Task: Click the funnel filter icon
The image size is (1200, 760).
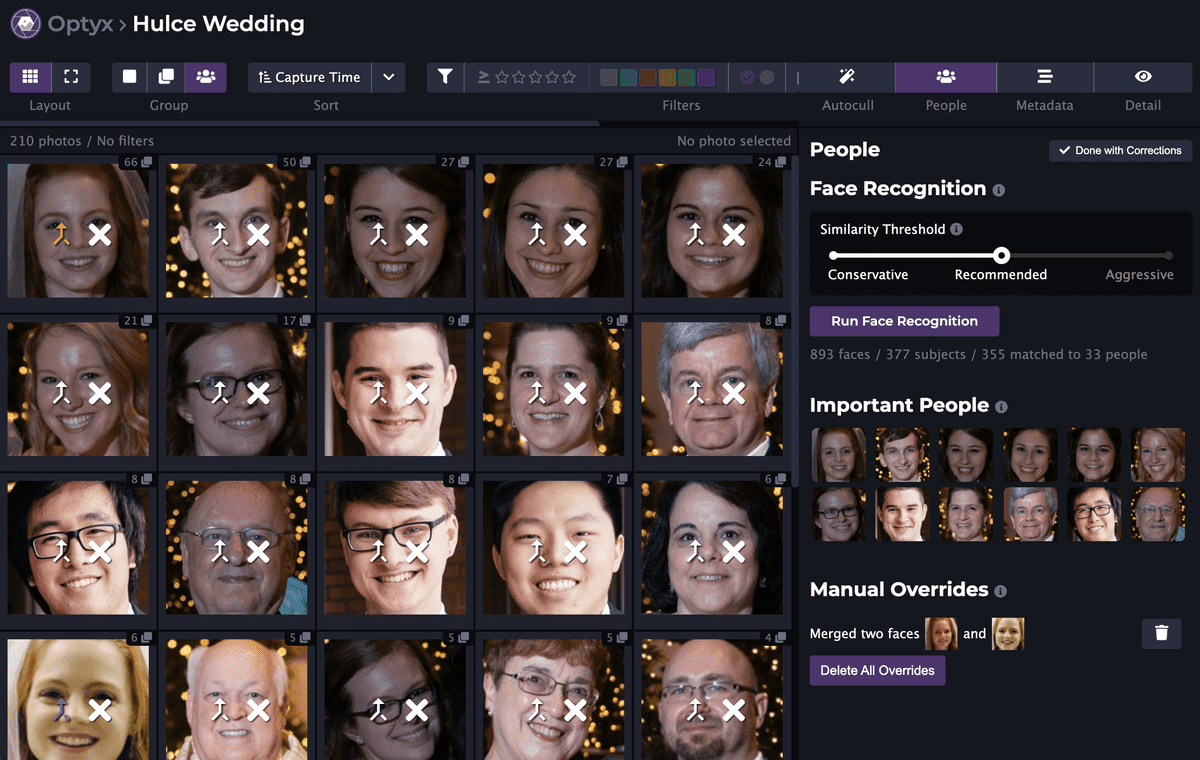Action: 445,77
